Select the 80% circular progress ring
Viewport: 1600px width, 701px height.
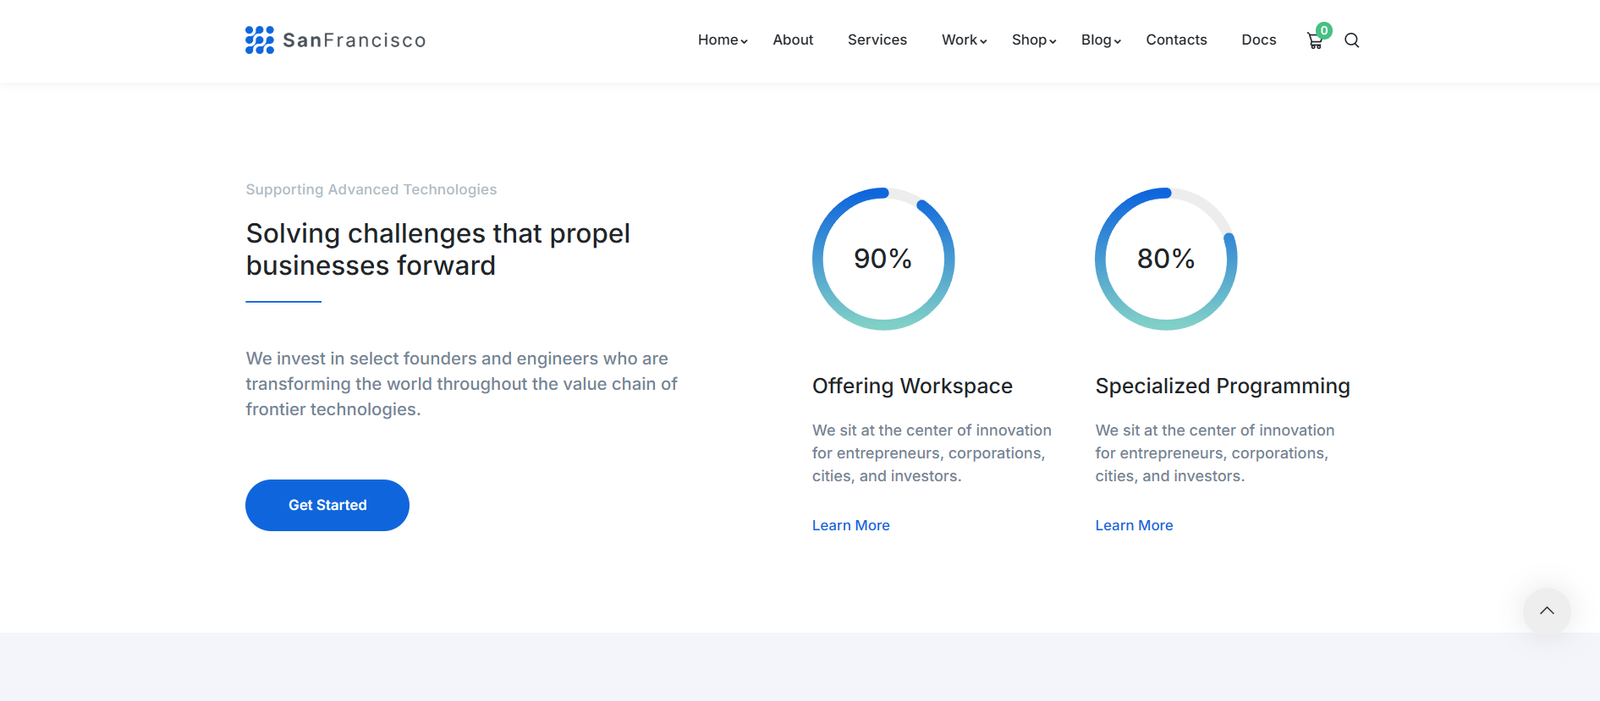(1166, 259)
